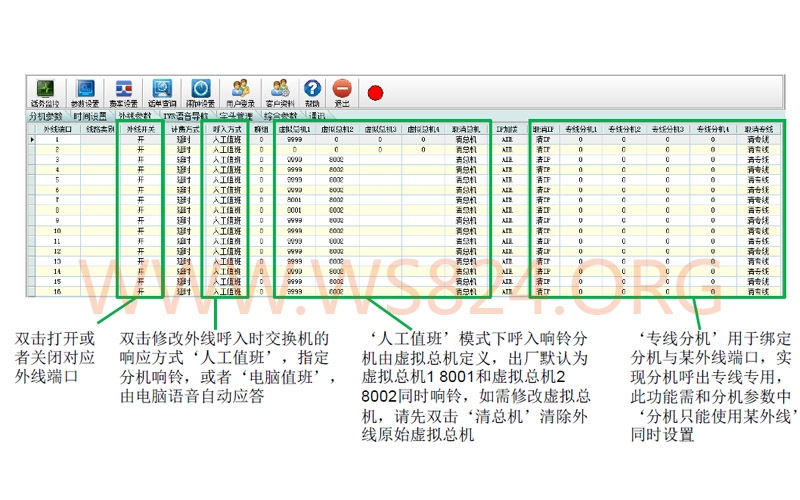Screen dimensions: 800x500
Task: Click the 帮助 help question mark icon
Action: click(312, 93)
